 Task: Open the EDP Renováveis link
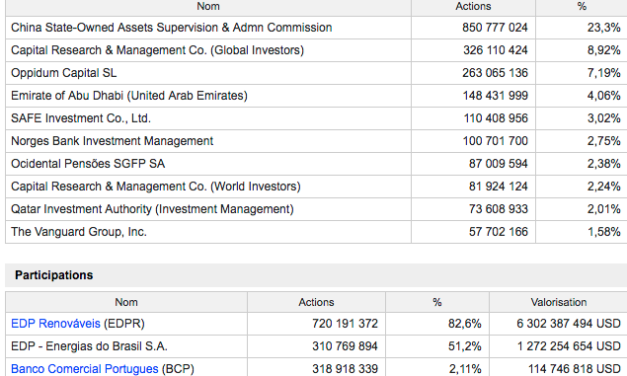point(56,323)
